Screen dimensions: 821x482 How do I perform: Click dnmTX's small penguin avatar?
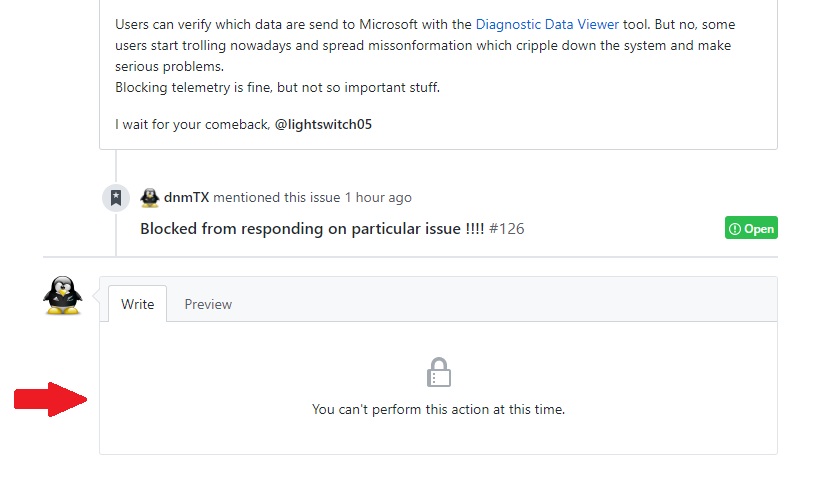point(150,198)
